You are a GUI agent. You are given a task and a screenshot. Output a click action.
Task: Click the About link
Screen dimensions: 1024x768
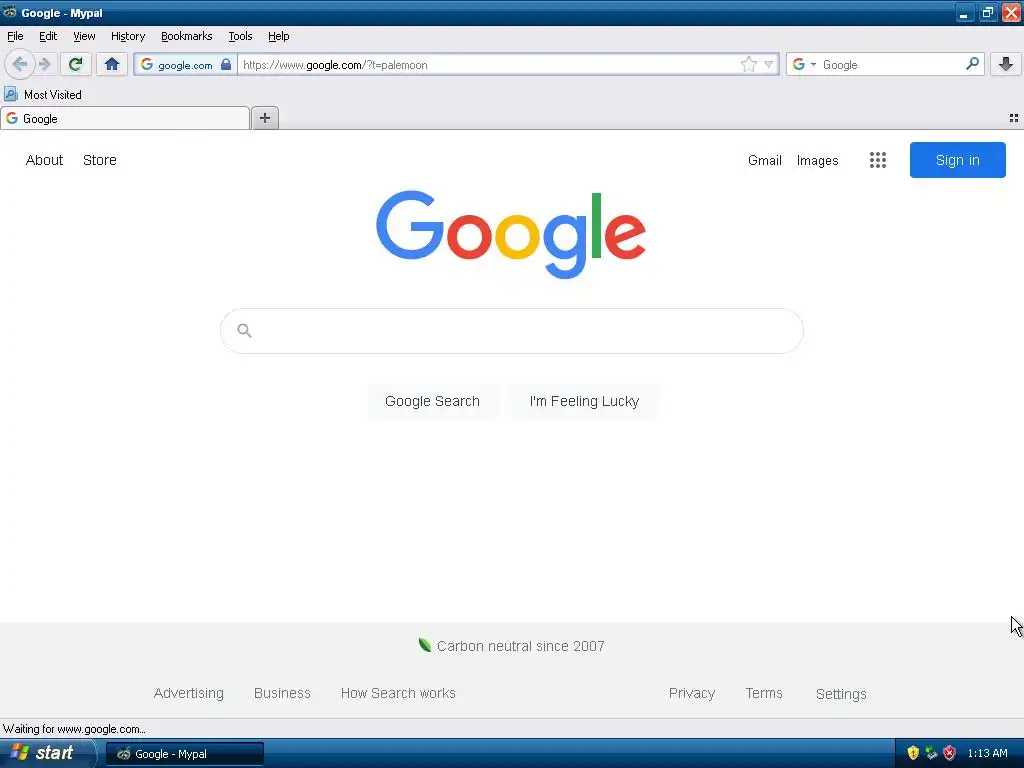coord(44,160)
